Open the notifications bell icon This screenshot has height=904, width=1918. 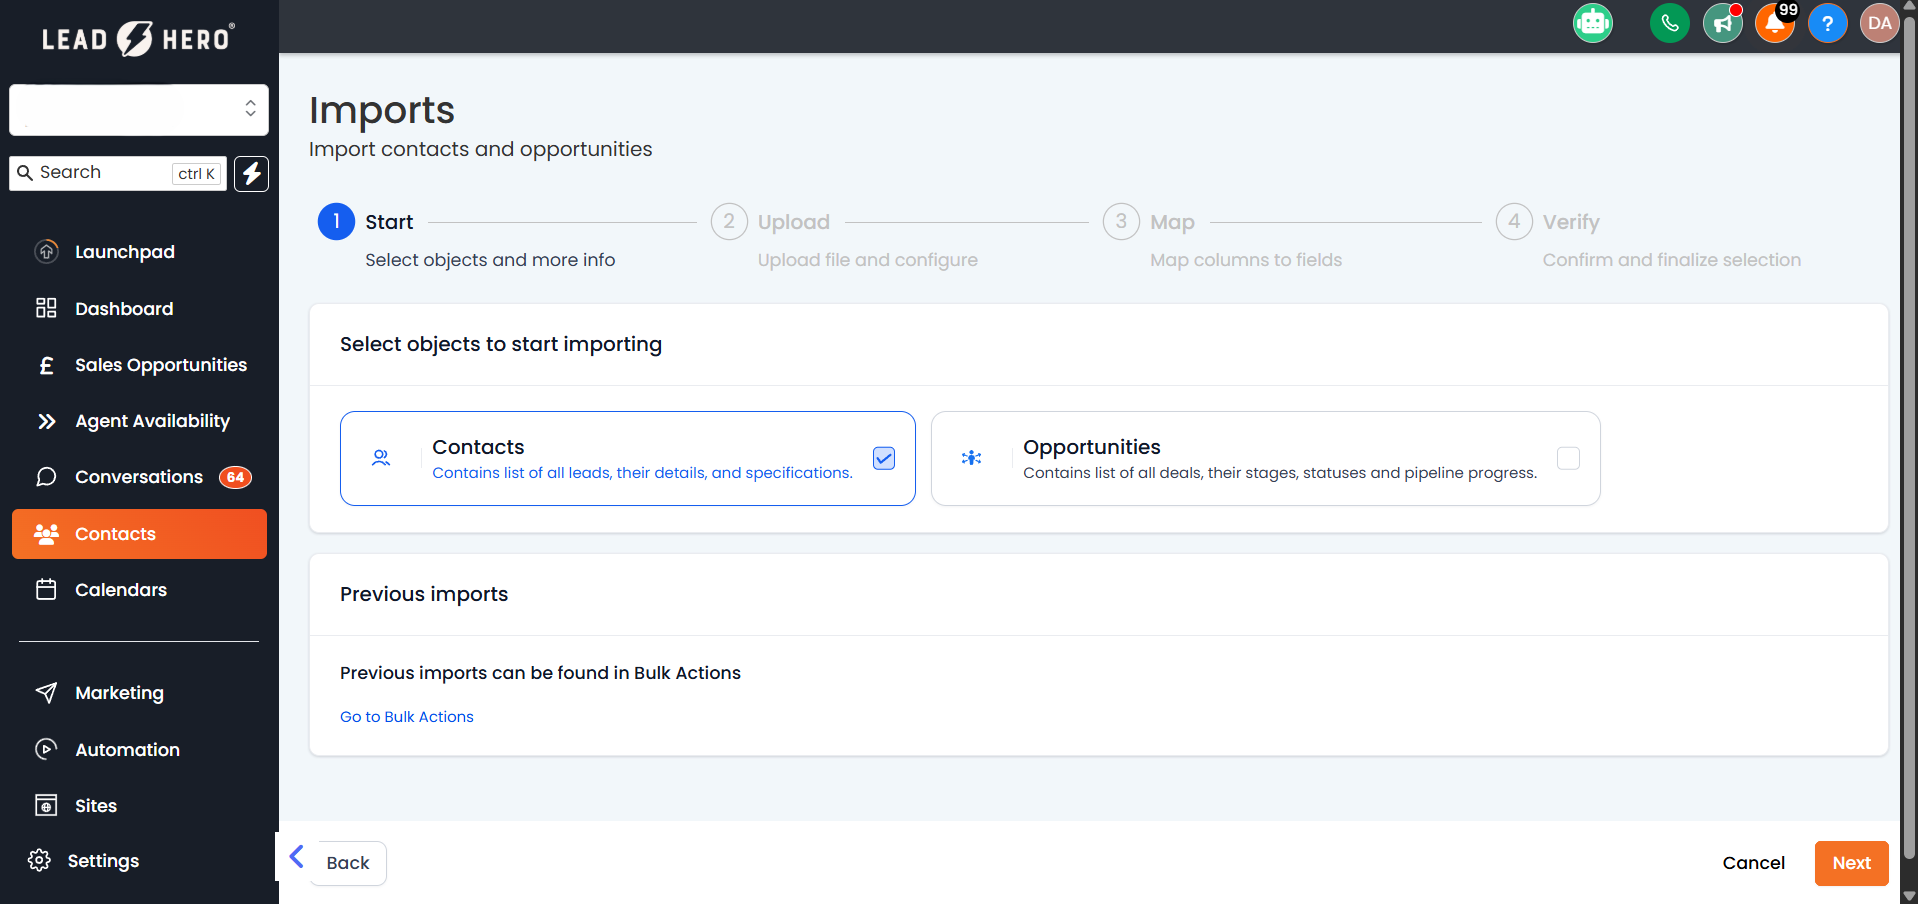click(1774, 23)
